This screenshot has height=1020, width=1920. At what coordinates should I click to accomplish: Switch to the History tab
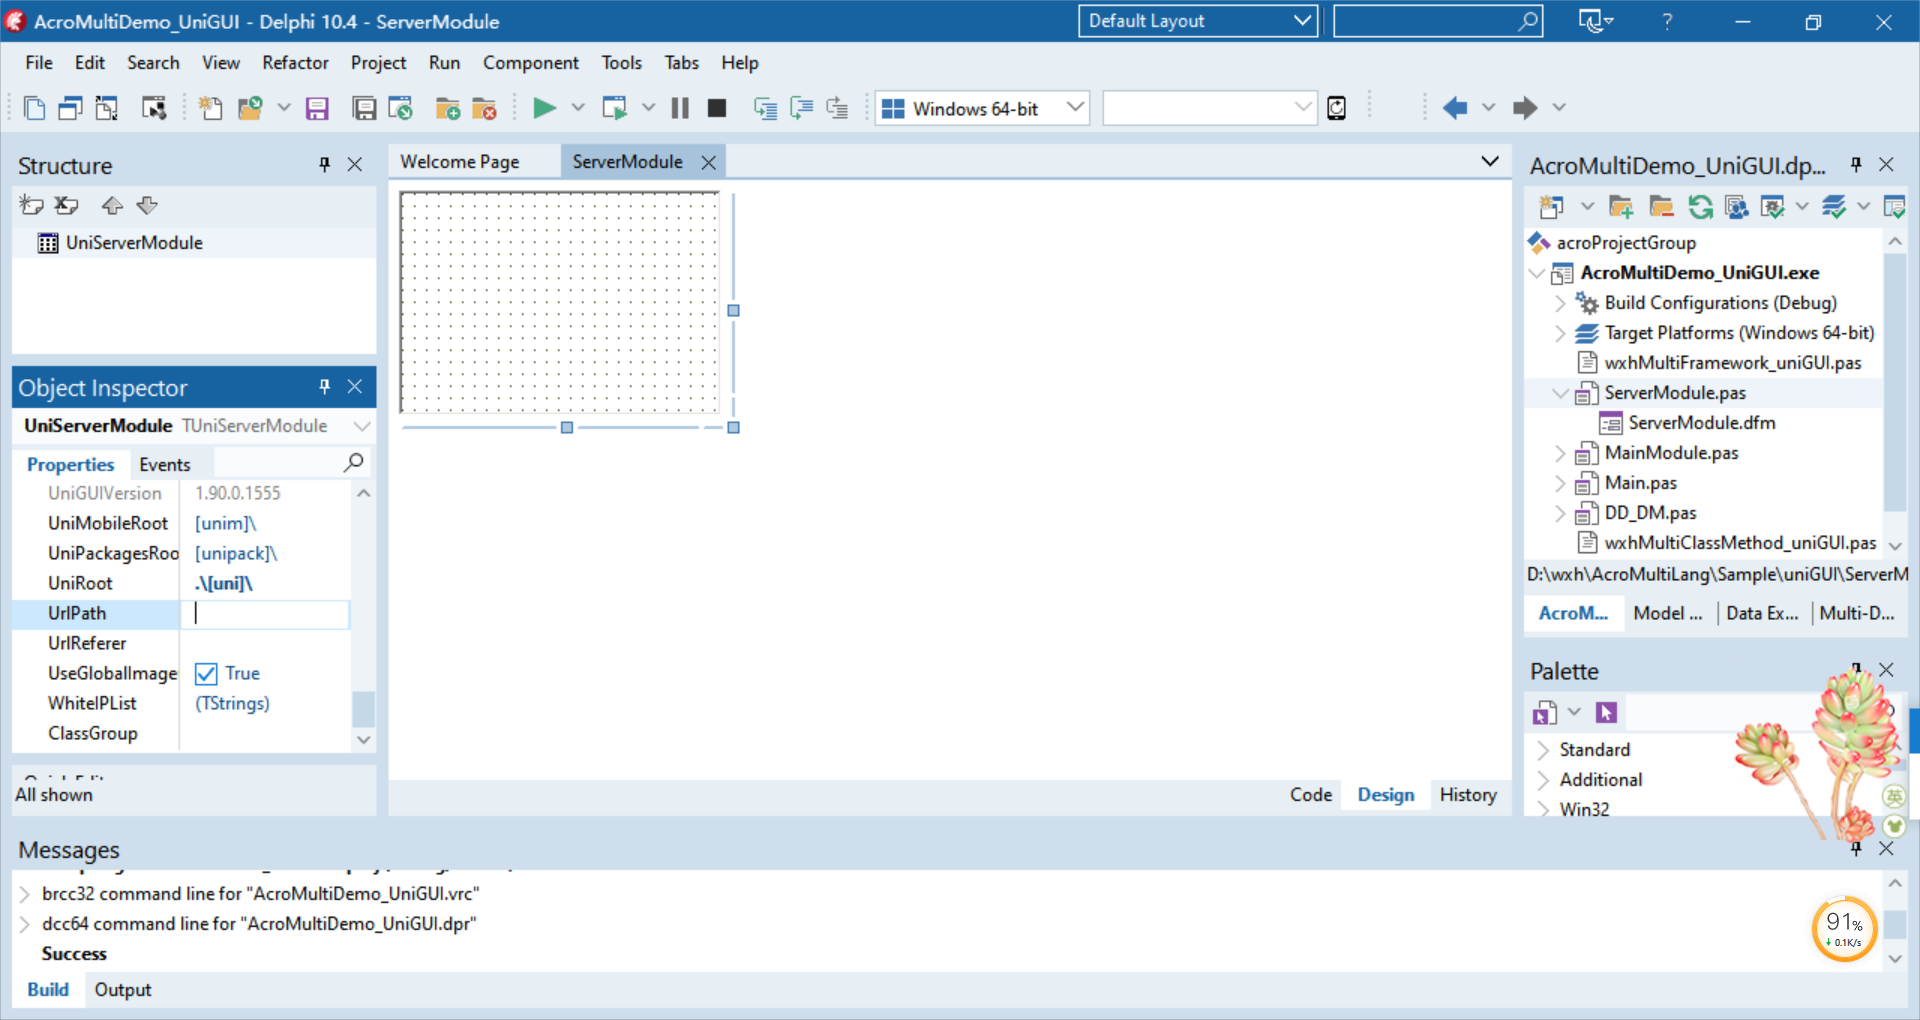(x=1468, y=794)
